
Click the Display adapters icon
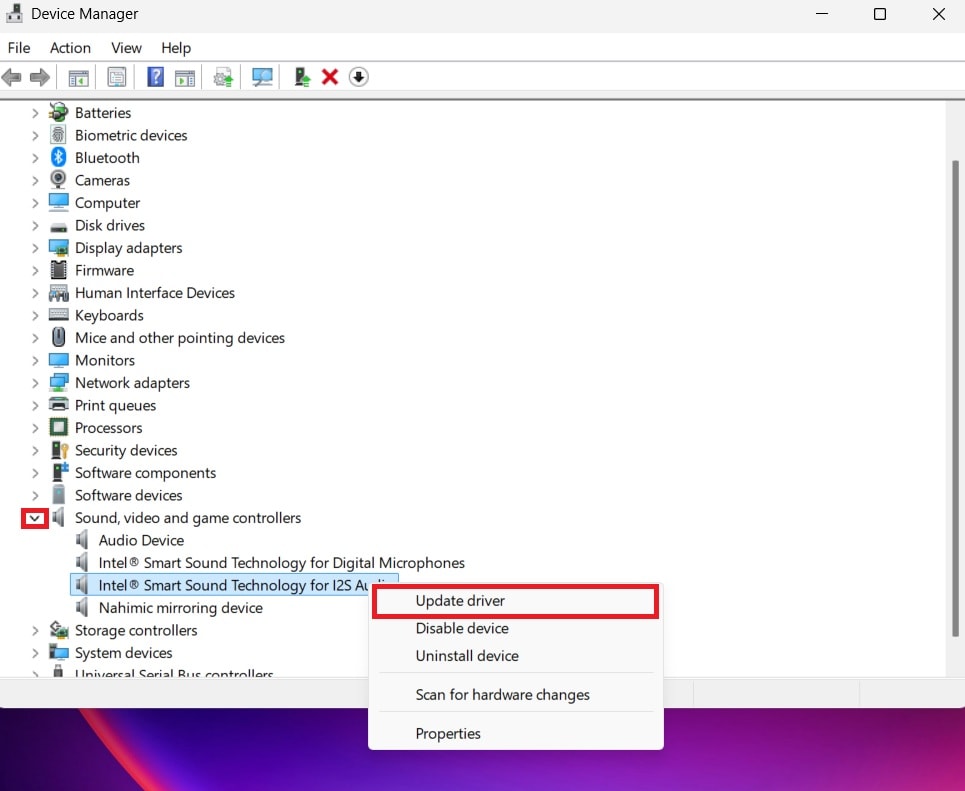tap(58, 247)
